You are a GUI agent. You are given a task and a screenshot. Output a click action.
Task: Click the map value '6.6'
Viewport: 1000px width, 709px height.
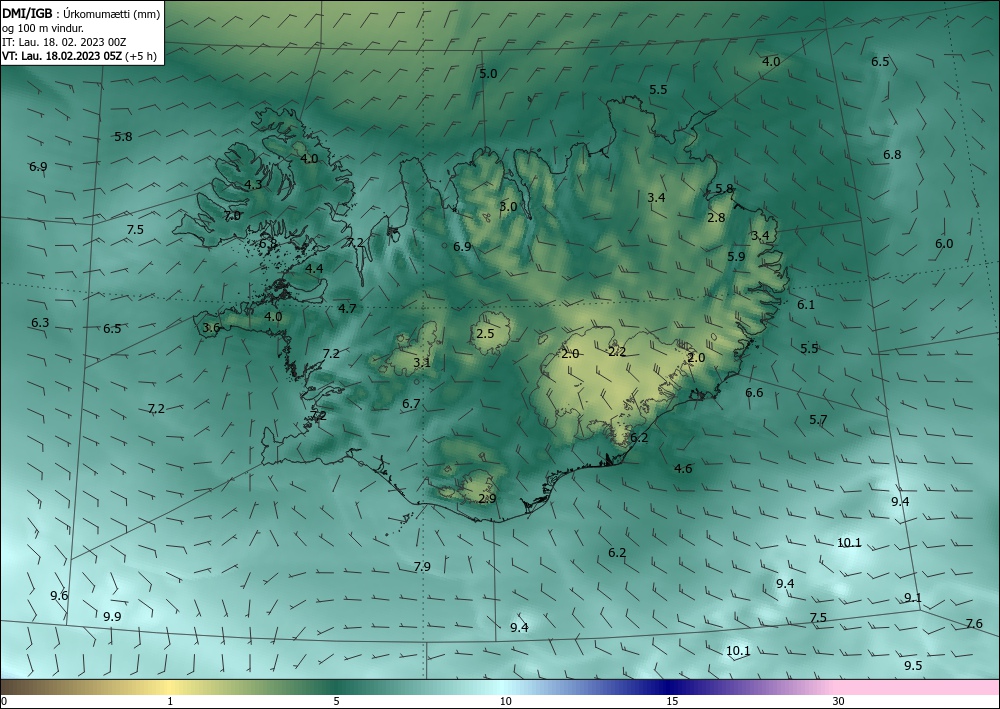[x=754, y=393]
